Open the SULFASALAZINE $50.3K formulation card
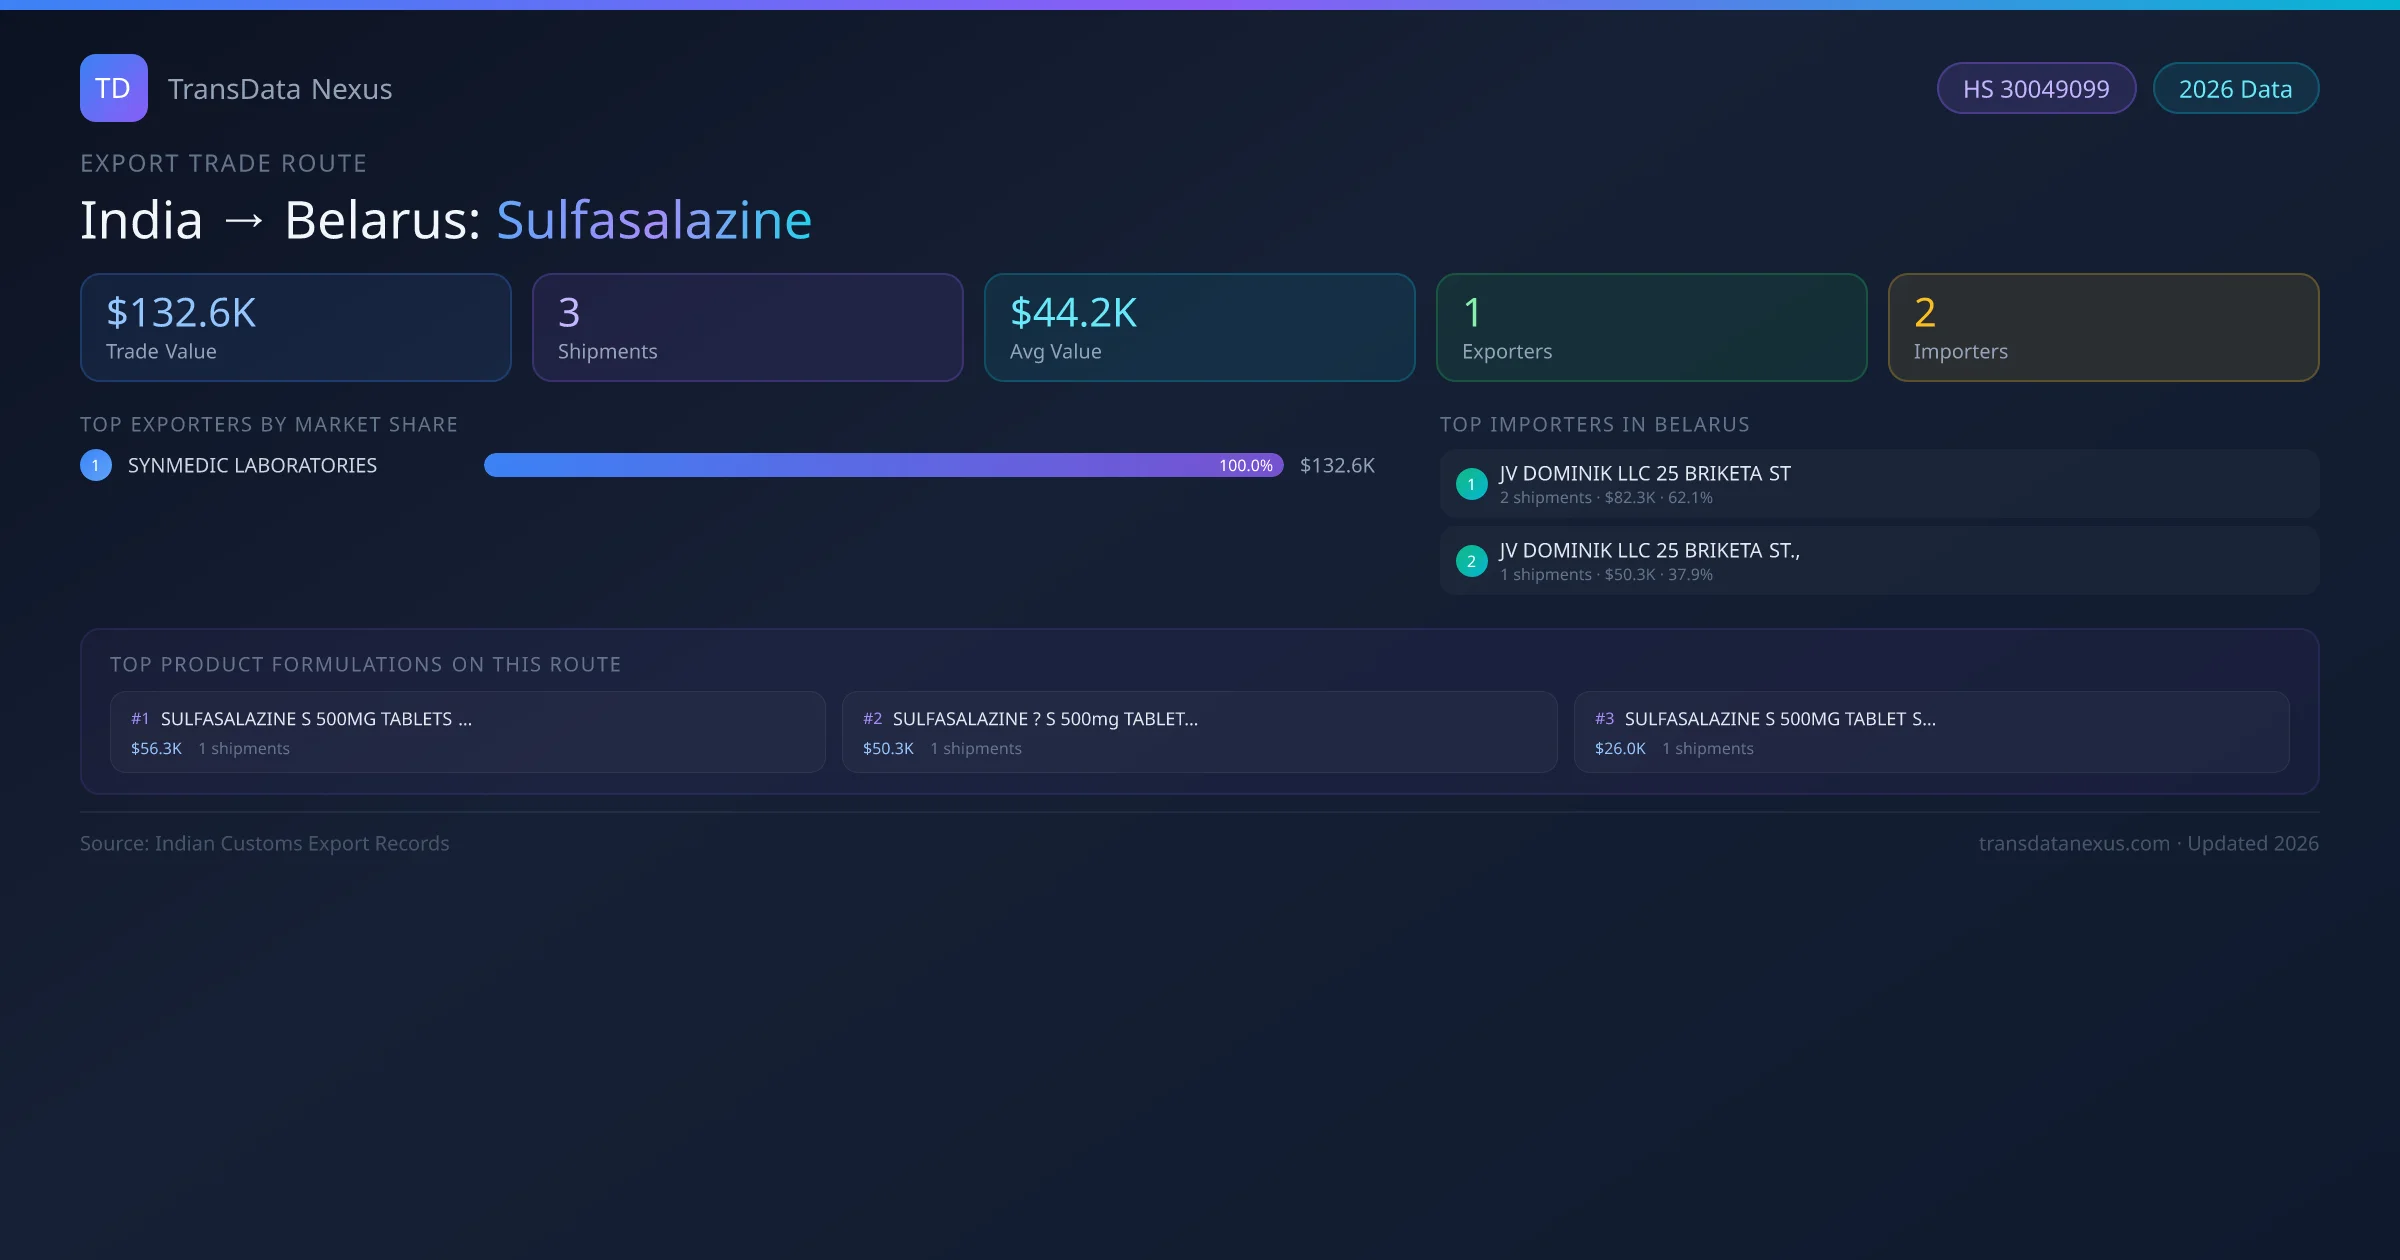Screen dimensions: 2400x1260 pyautogui.click(x=1199, y=732)
